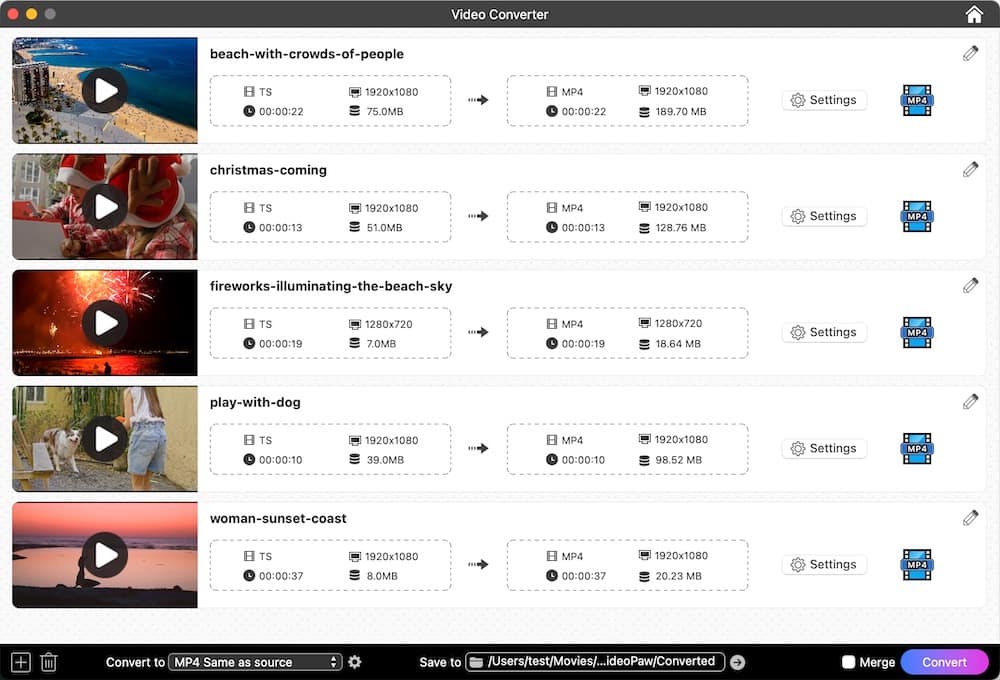Rename beach-with-crowds-of-people using its pencil icon

[x=970, y=53]
